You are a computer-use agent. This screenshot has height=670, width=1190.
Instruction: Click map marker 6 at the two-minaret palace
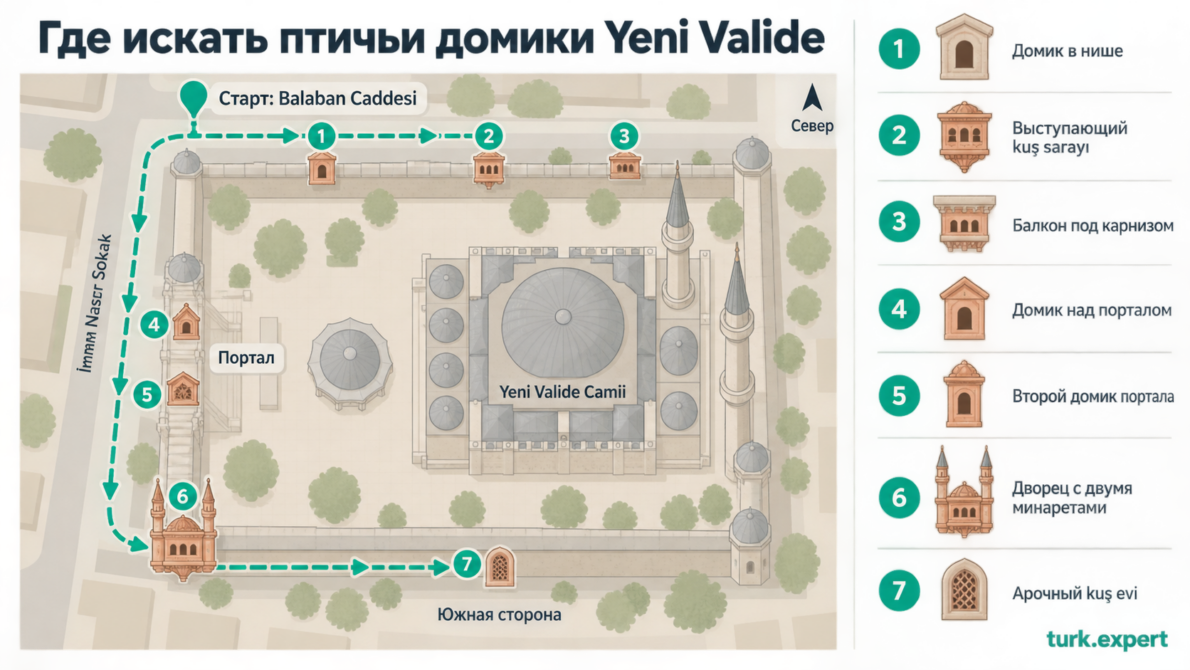point(182,496)
